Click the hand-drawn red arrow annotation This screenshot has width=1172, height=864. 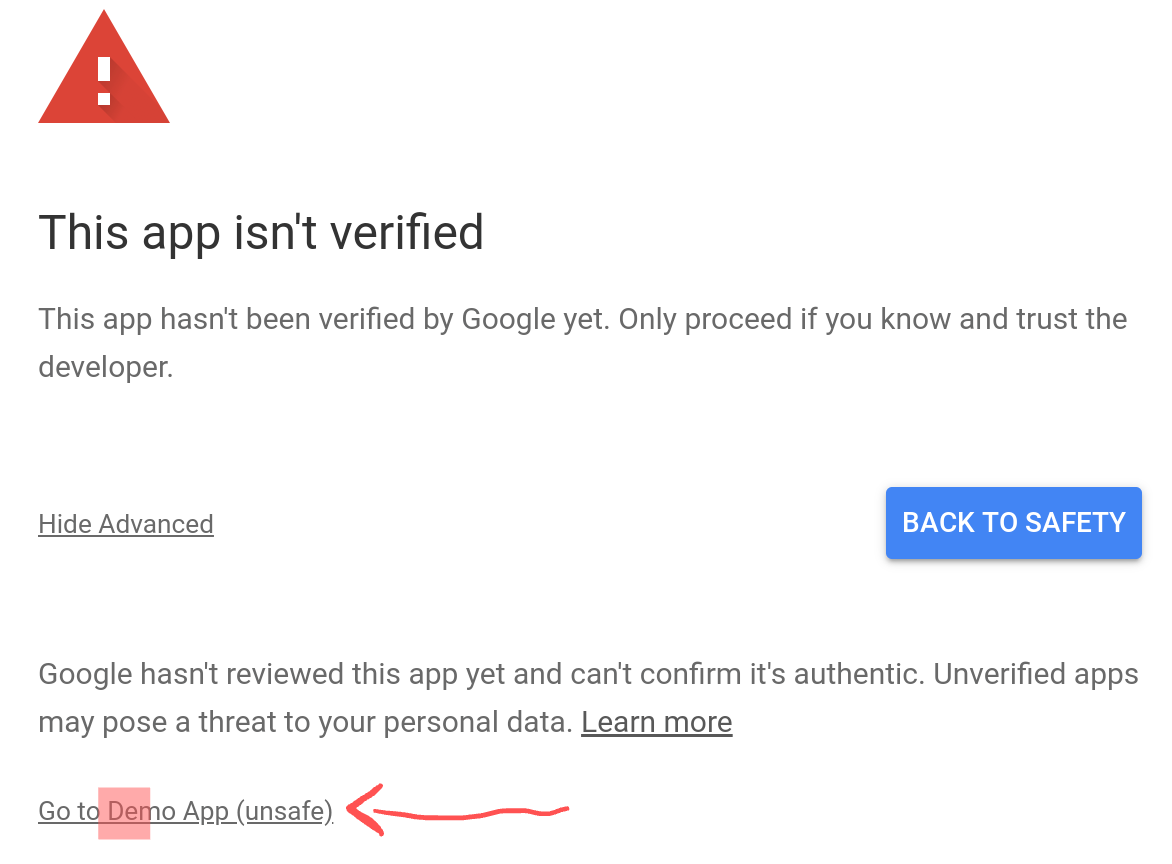pyautogui.click(x=458, y=810)
